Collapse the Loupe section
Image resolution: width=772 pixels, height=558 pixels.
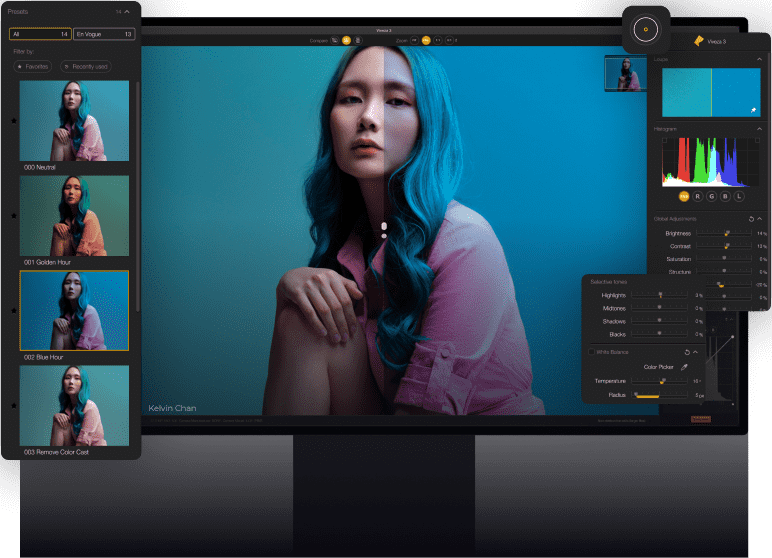coord(758,59)
